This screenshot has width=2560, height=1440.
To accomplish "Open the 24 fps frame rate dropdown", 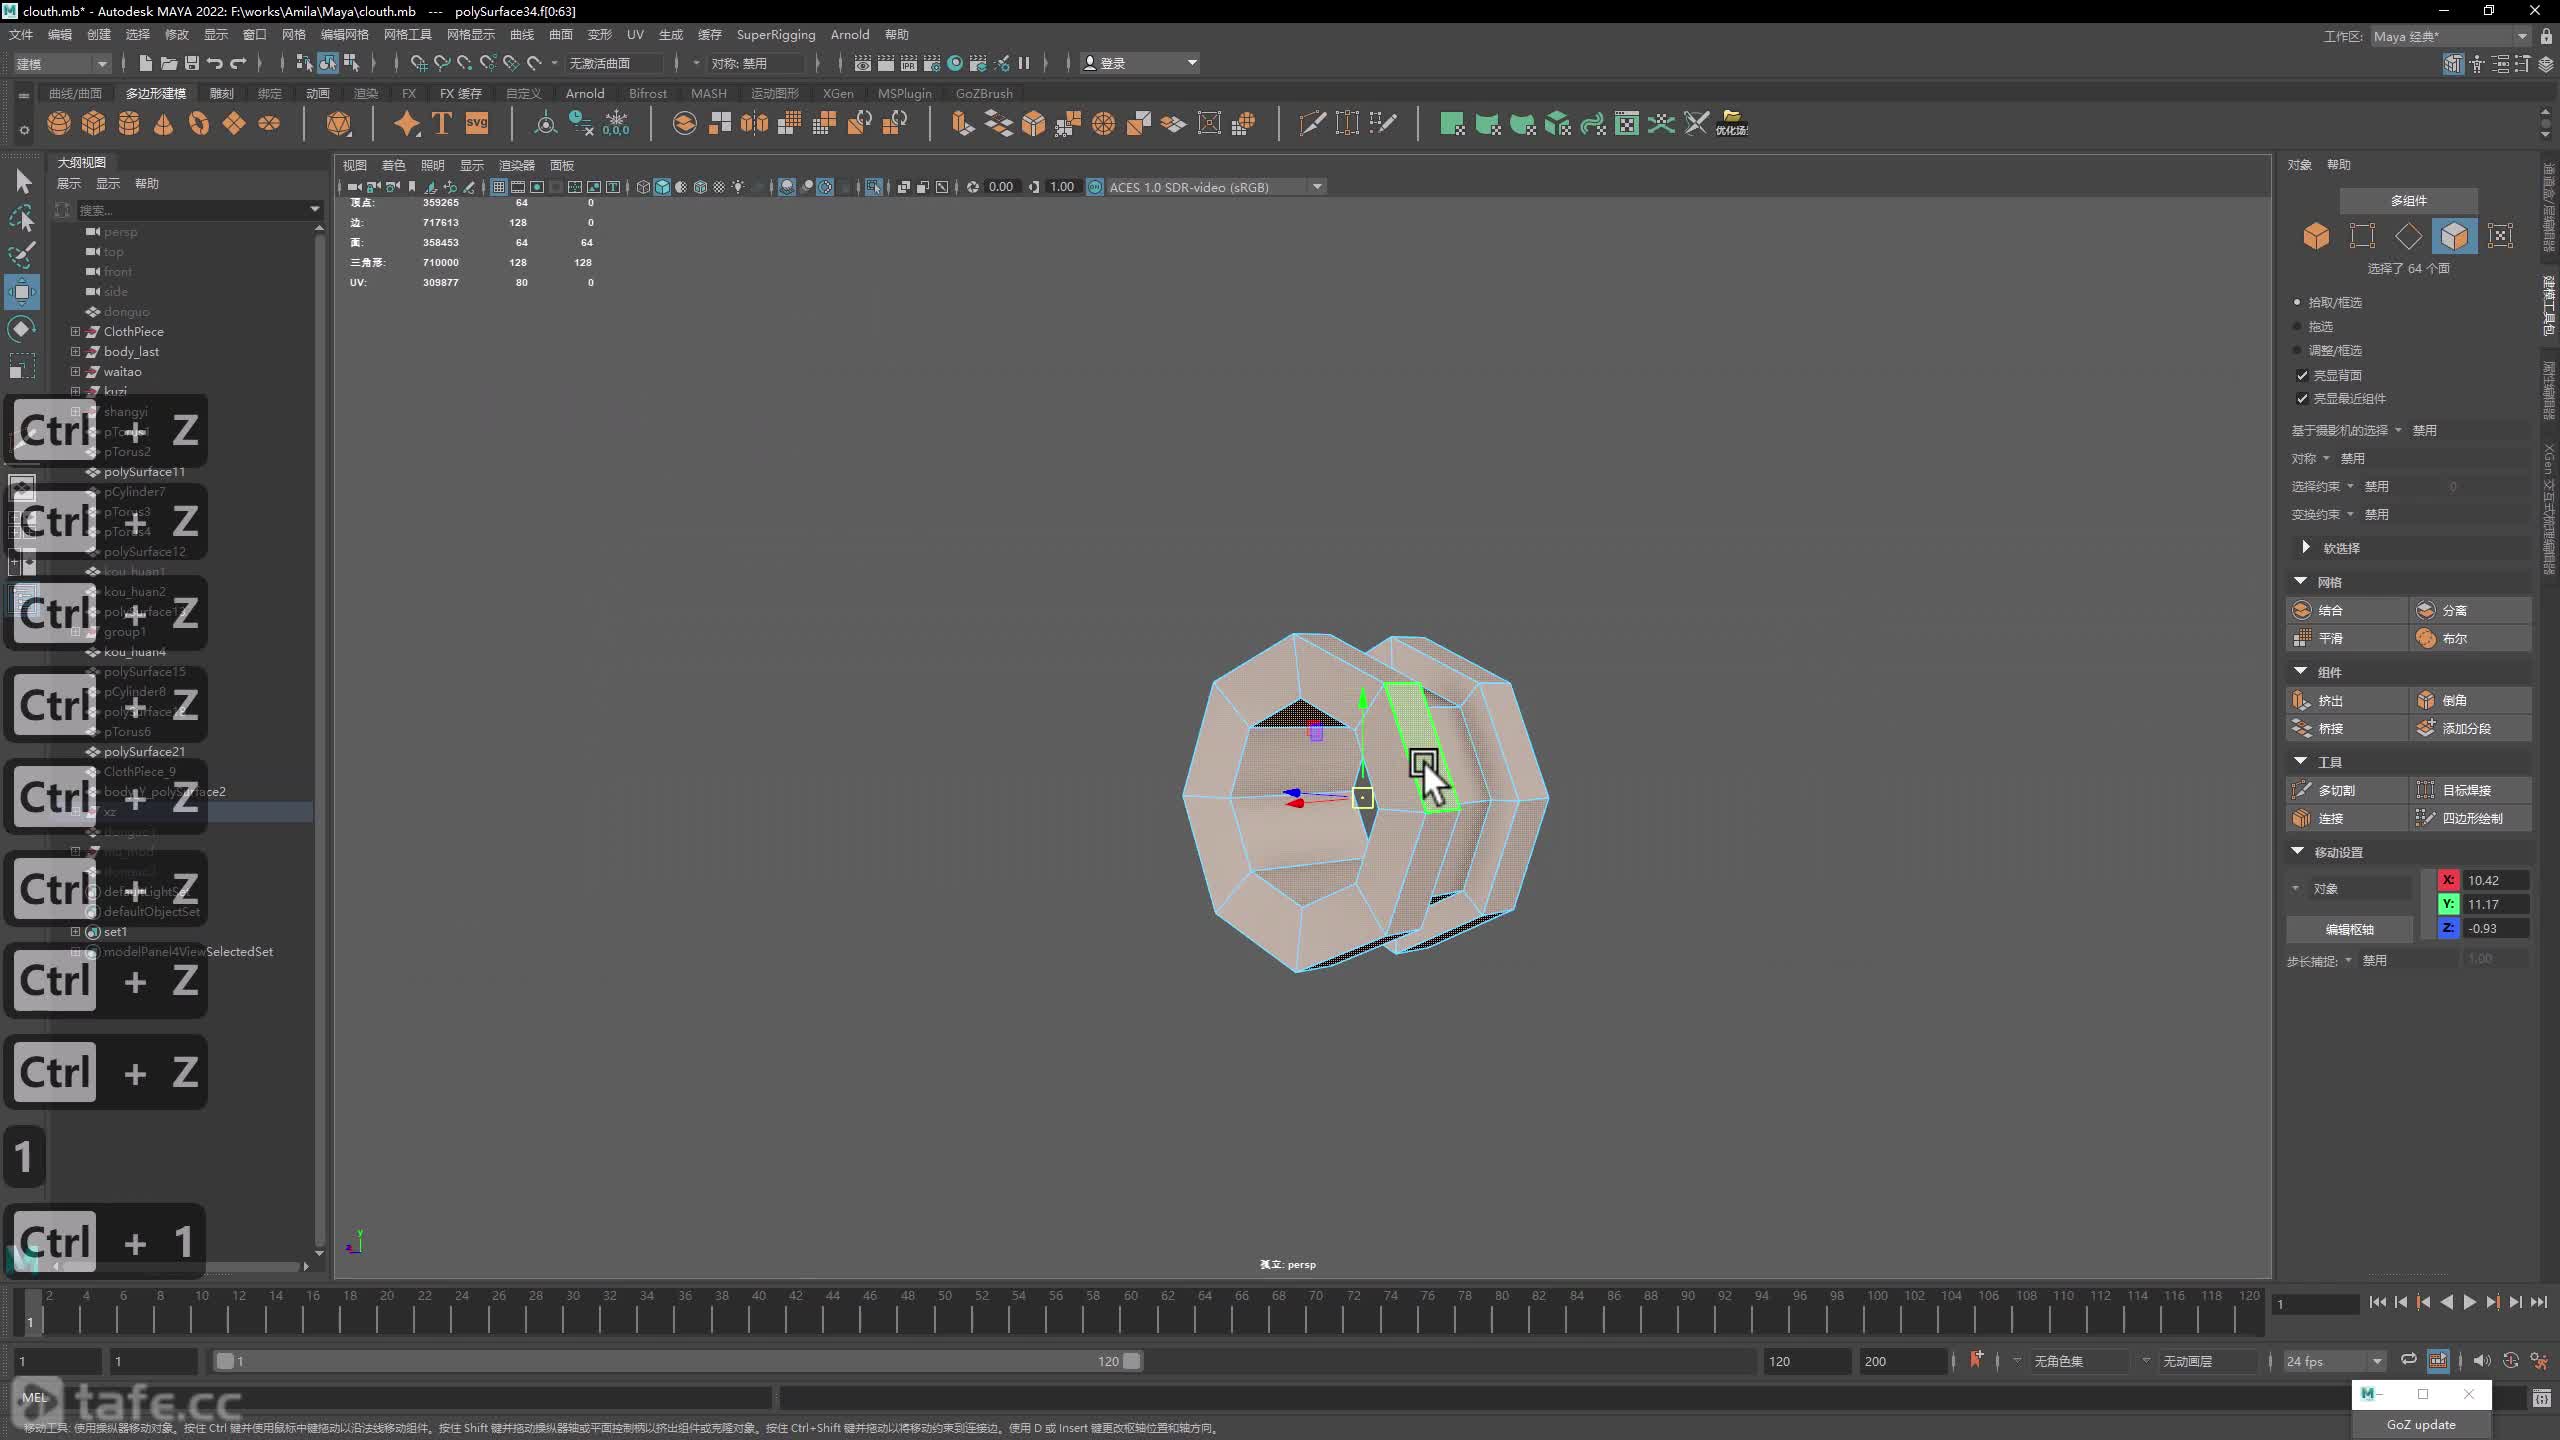I will tap(2333, 1361).
